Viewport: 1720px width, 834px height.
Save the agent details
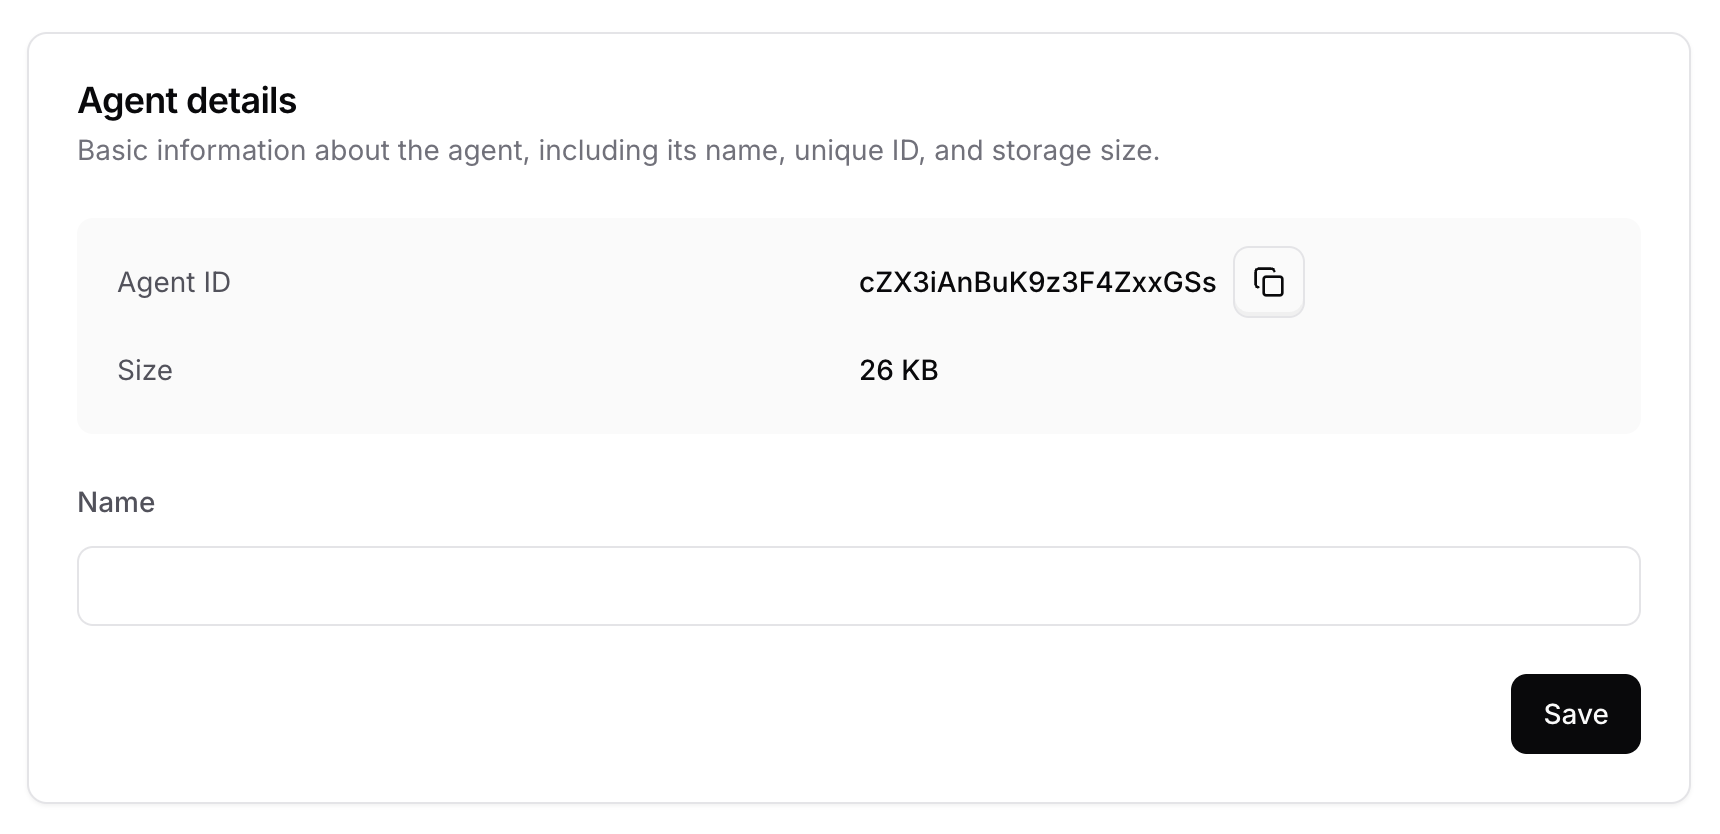(x=1575, y=714)
